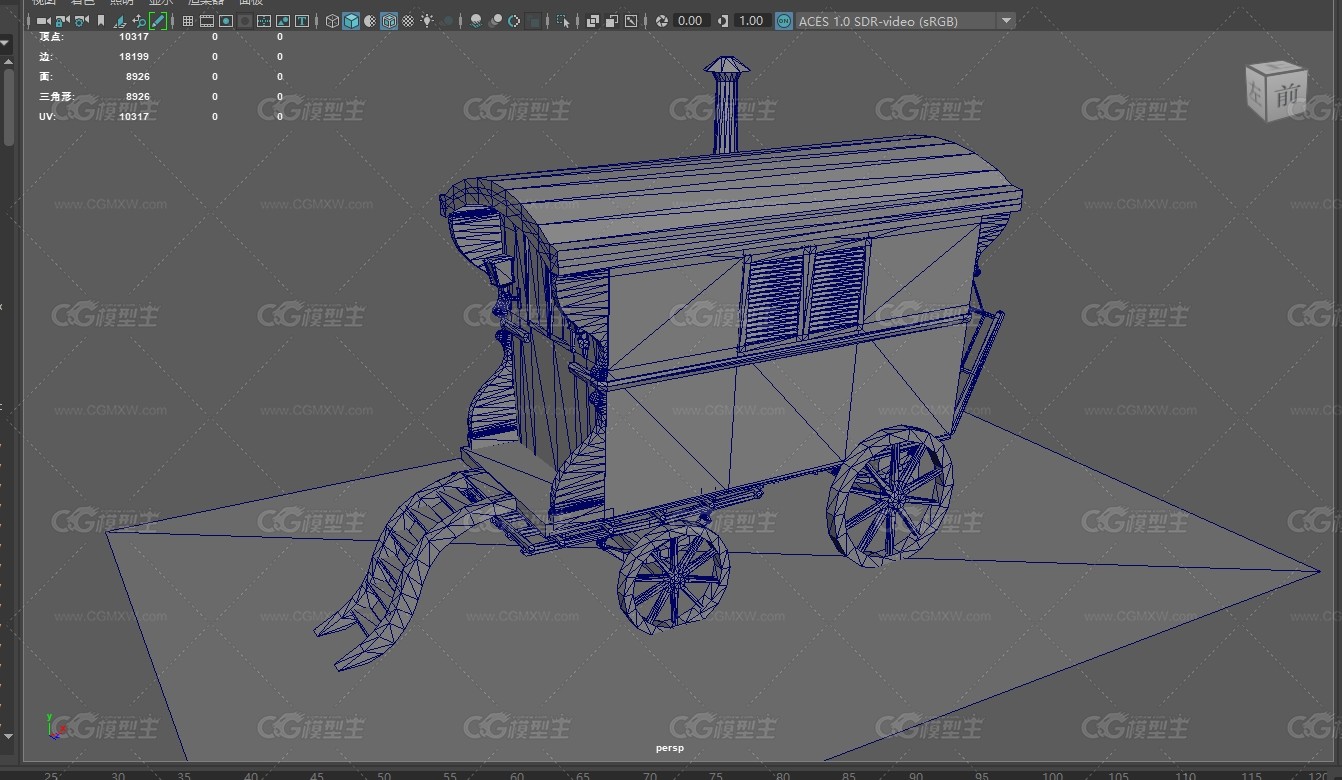Toggle the Gate Mask display

(244, 21)
